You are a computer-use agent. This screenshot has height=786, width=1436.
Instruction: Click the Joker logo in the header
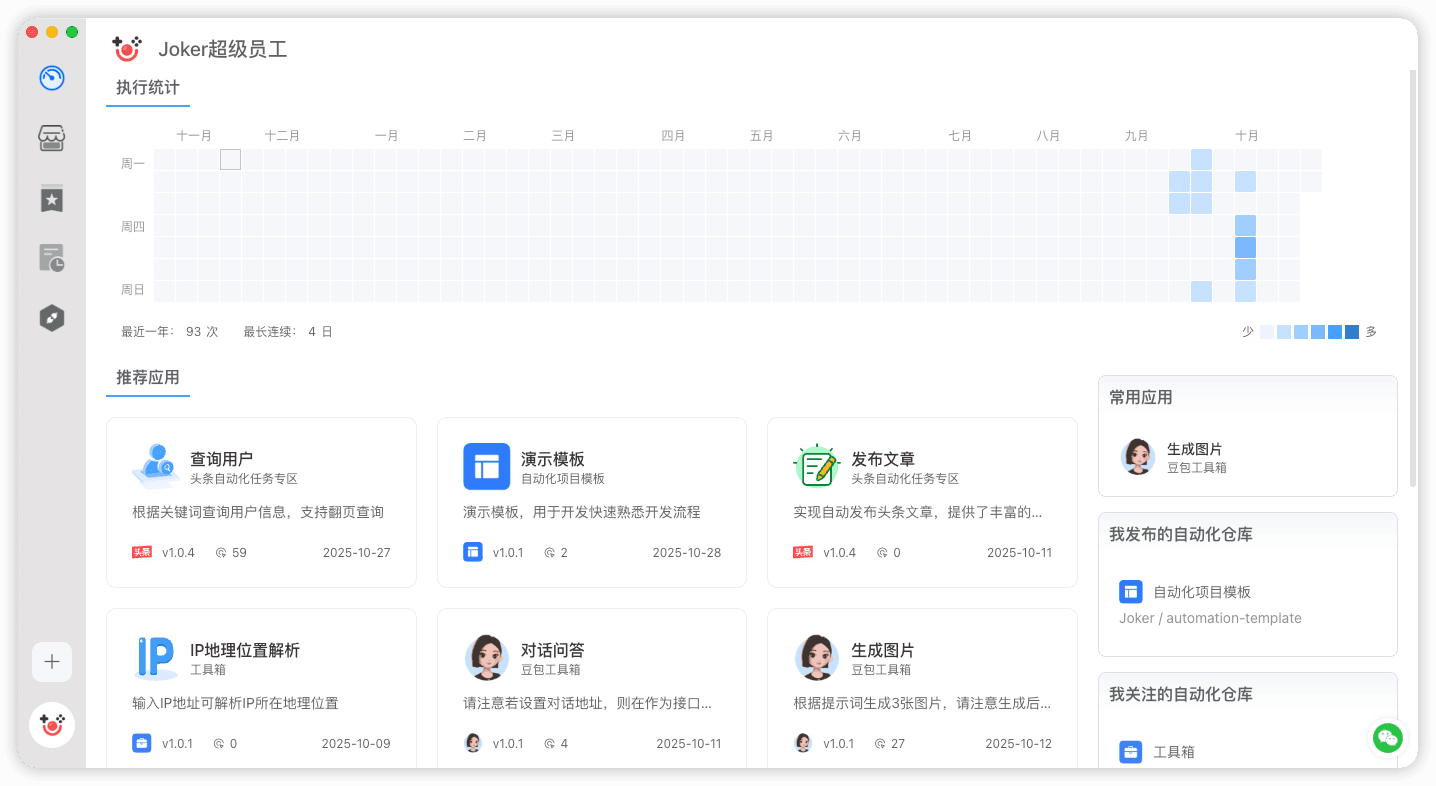pos(128,48)
